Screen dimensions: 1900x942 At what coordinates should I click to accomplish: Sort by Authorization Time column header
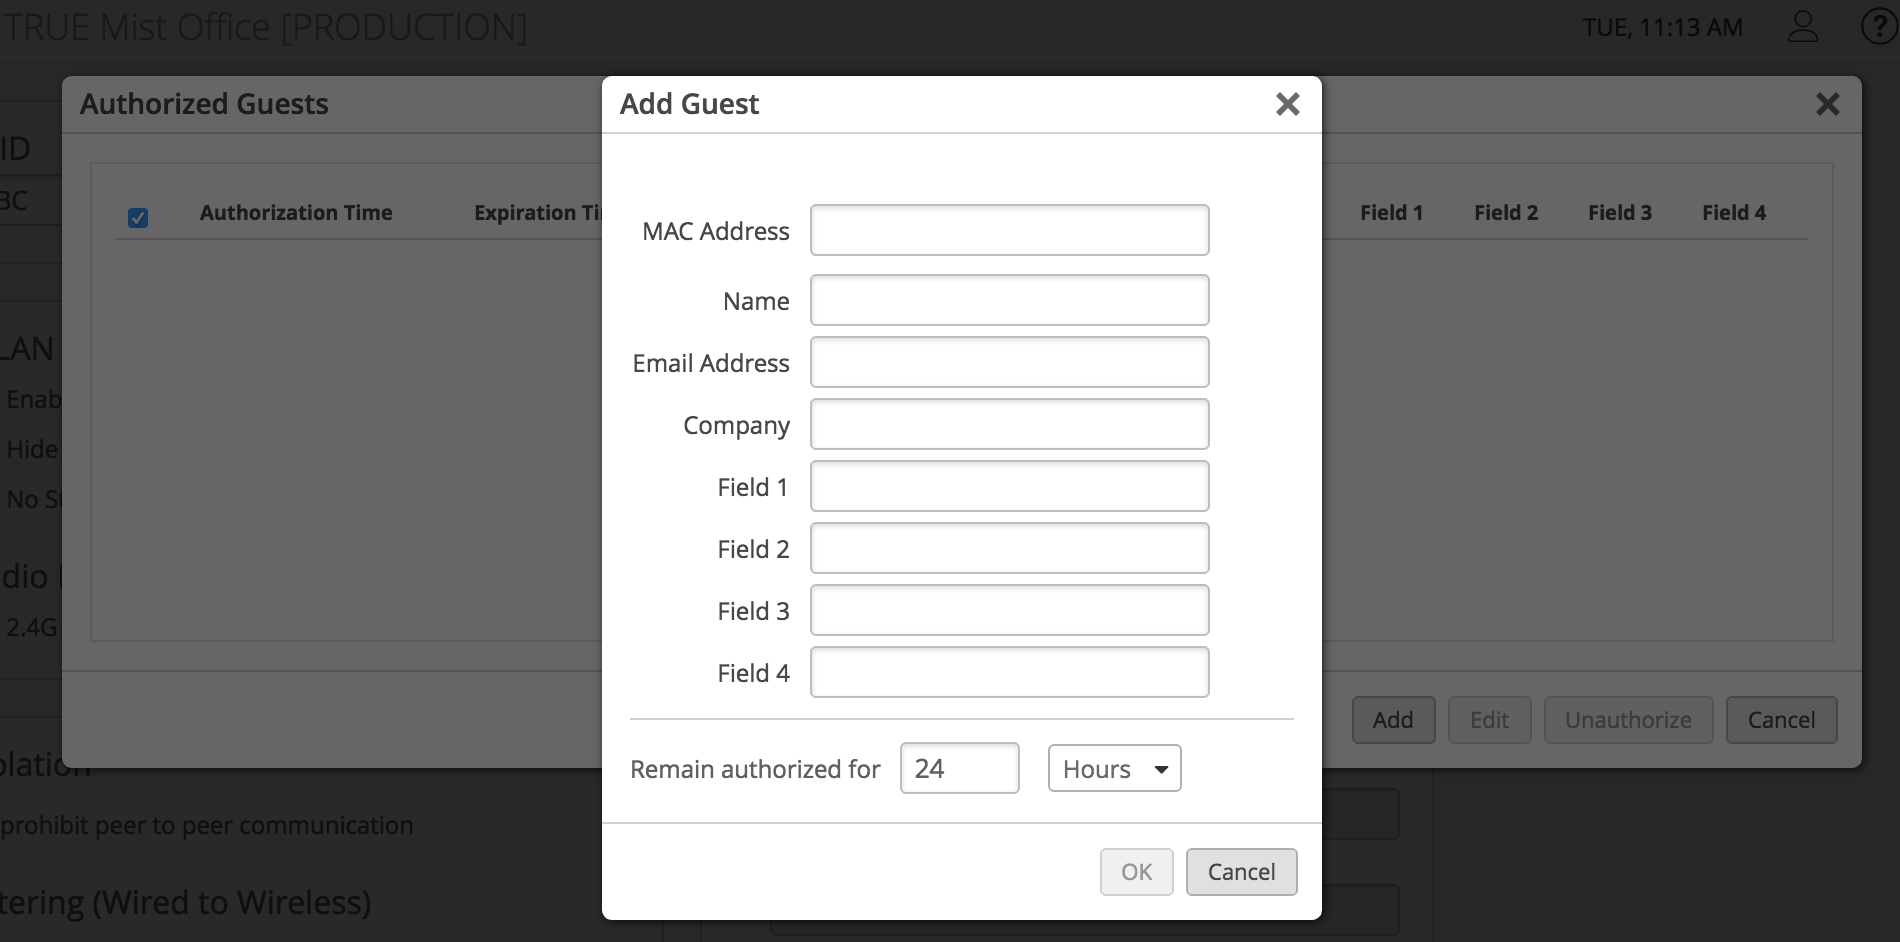296,213
